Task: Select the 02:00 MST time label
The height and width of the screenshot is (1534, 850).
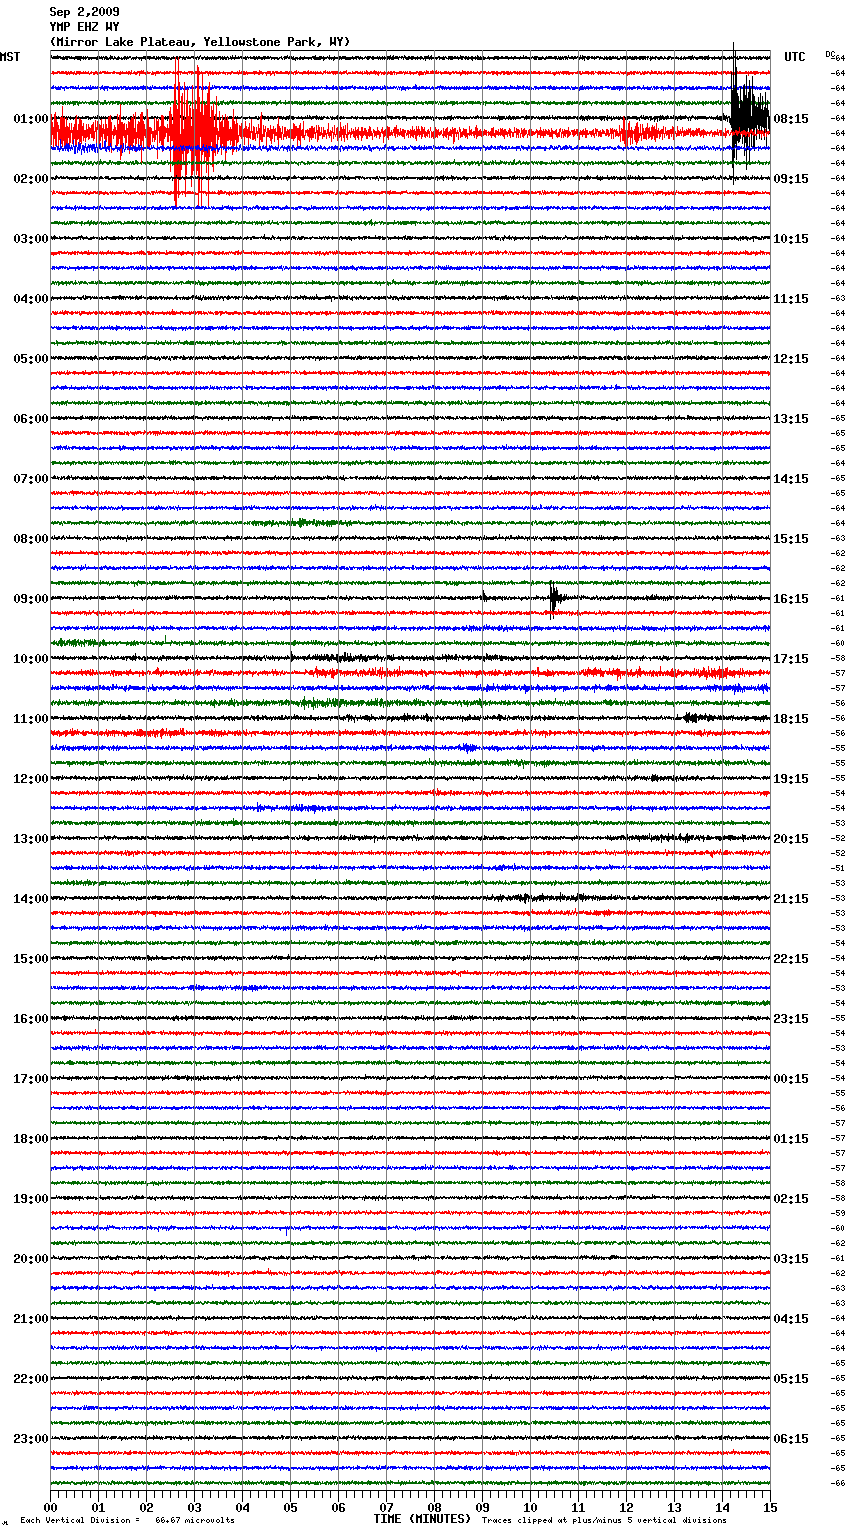Action: (31, 179)
